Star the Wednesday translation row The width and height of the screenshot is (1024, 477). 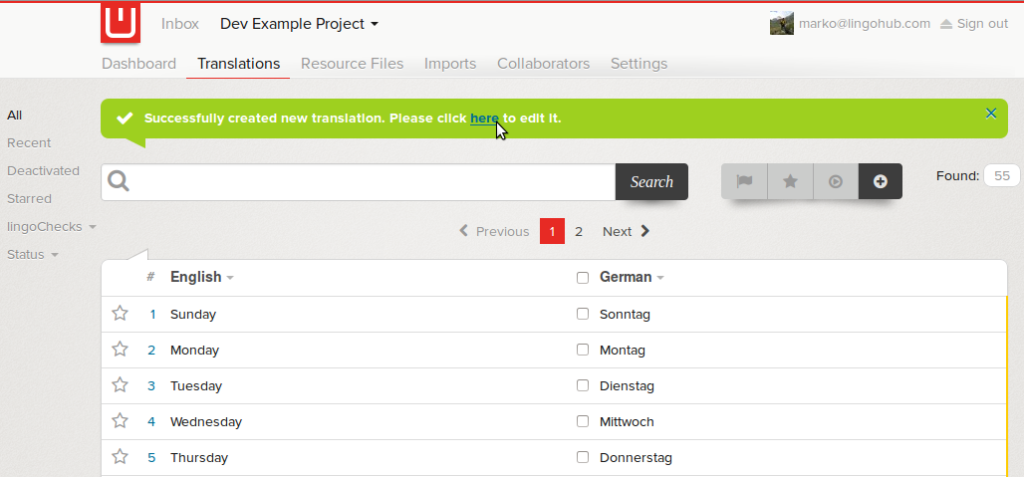[x=120, y=421]
